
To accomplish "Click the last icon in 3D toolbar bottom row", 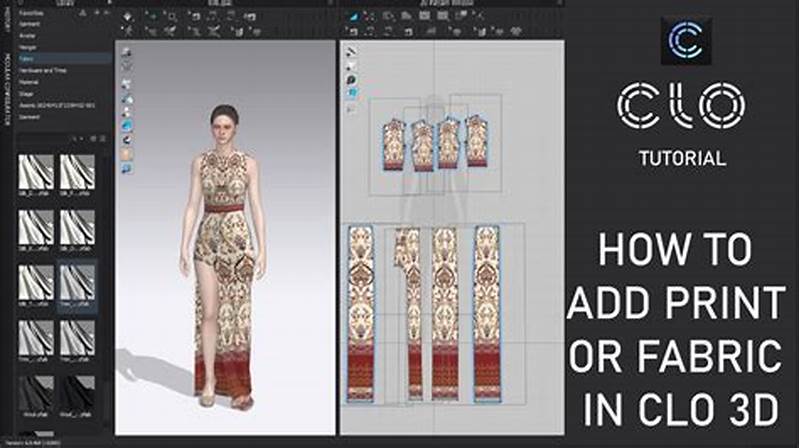I will click(255, 32).
